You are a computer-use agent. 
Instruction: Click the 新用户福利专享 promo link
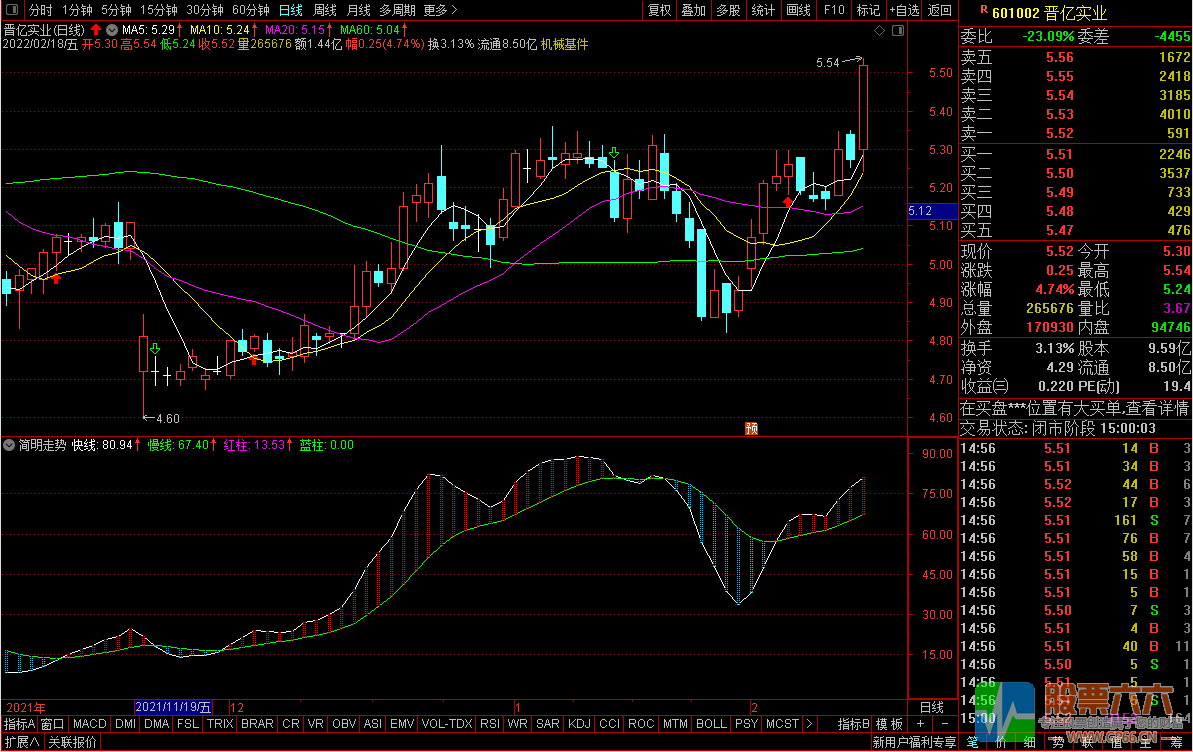[x=915, y=742]
